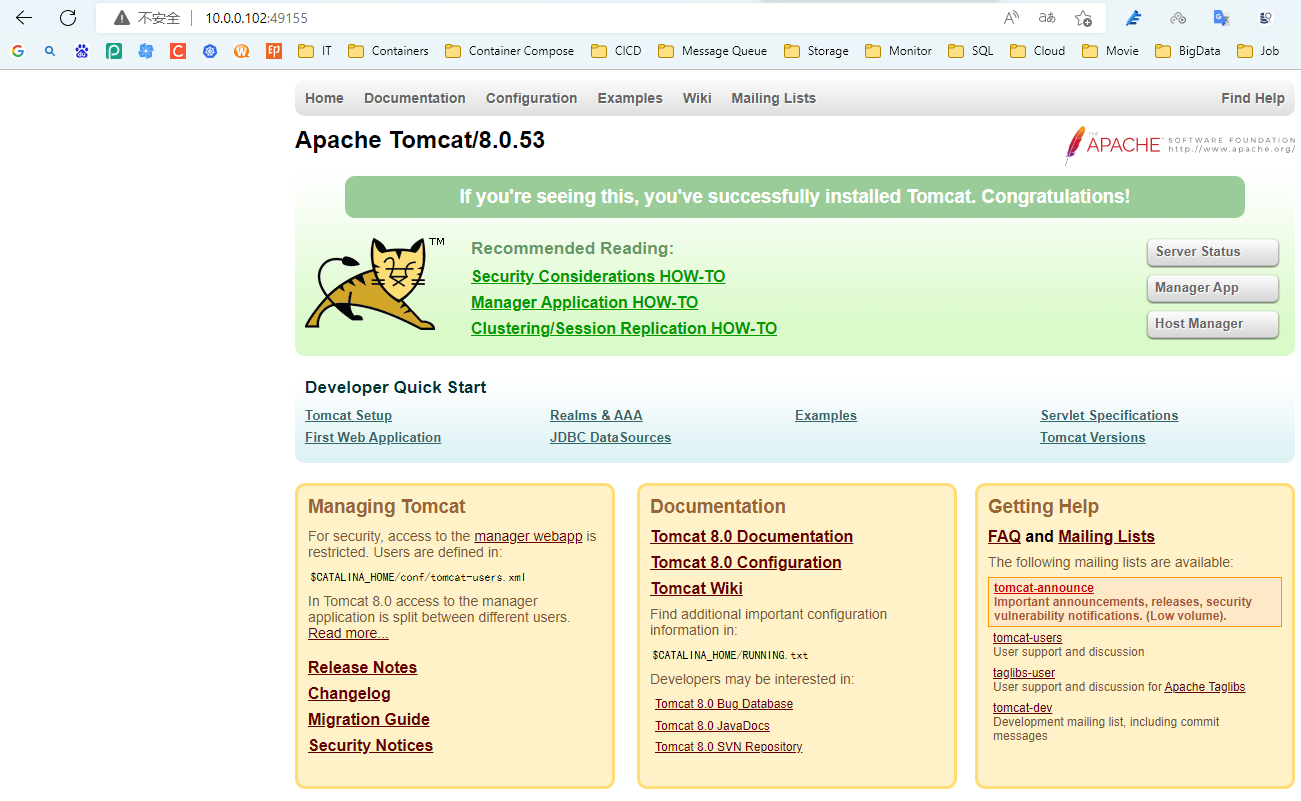Click the Host Manager button

pos(1213,324)
